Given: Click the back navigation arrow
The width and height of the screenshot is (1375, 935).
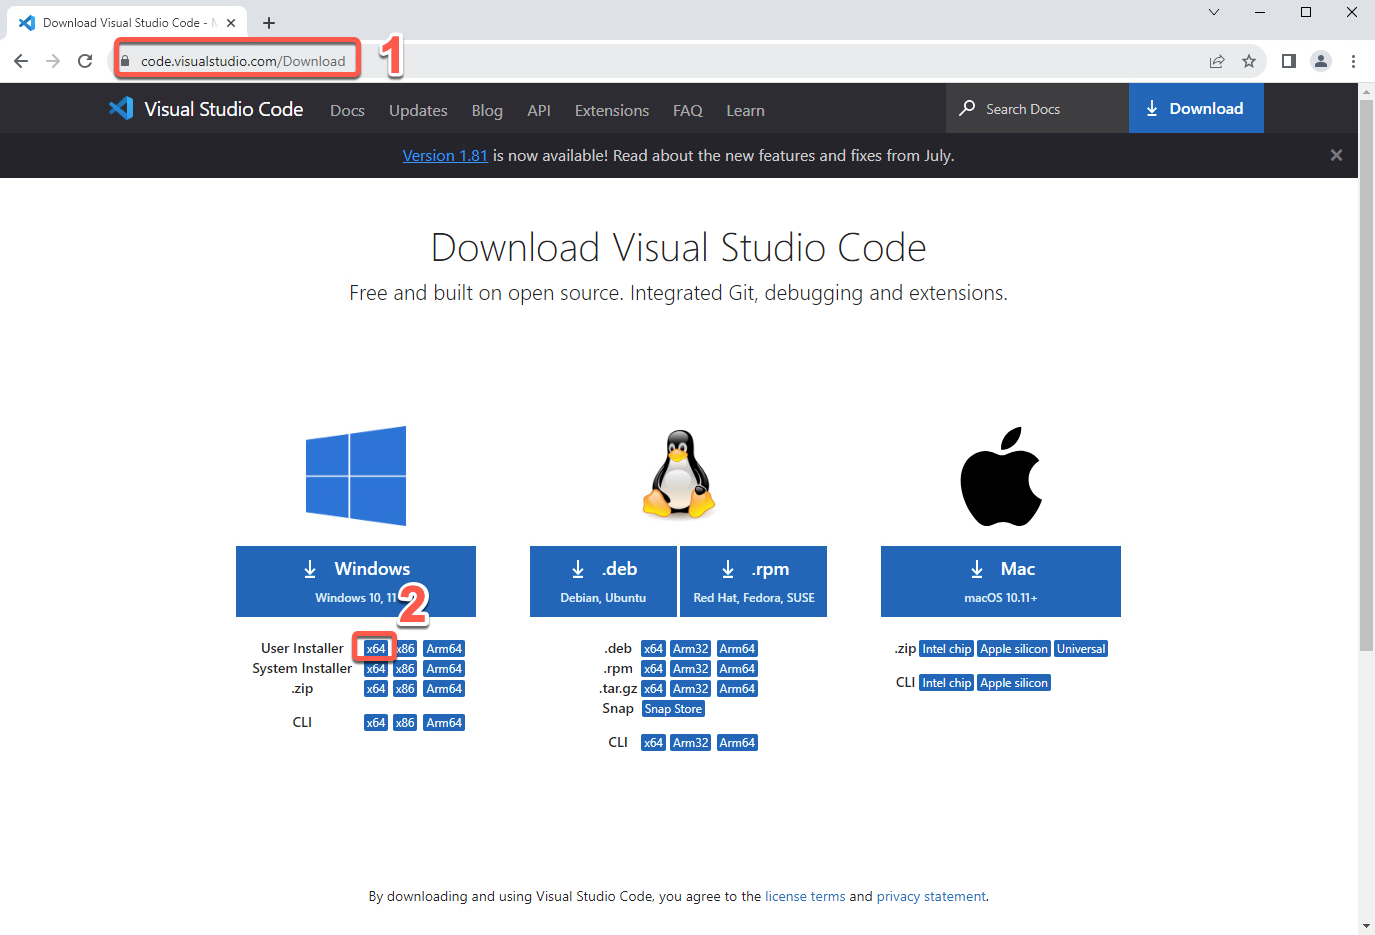Looking at the screenshot, I should [21, 61].
